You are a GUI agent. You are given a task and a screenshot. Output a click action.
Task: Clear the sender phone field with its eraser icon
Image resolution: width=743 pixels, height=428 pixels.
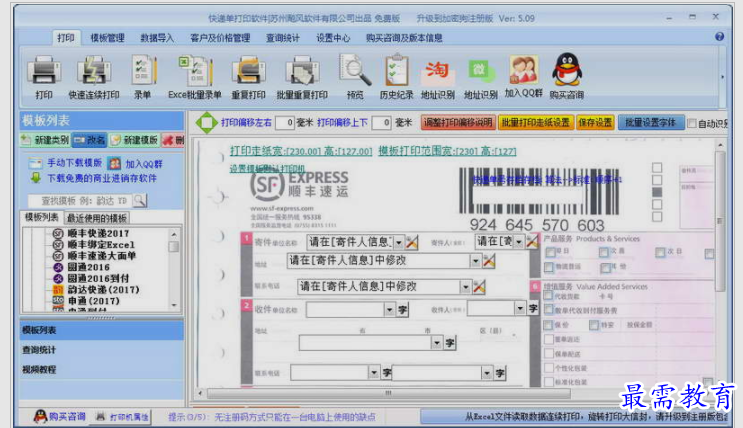pyautogui.click(x=479, y=286)
